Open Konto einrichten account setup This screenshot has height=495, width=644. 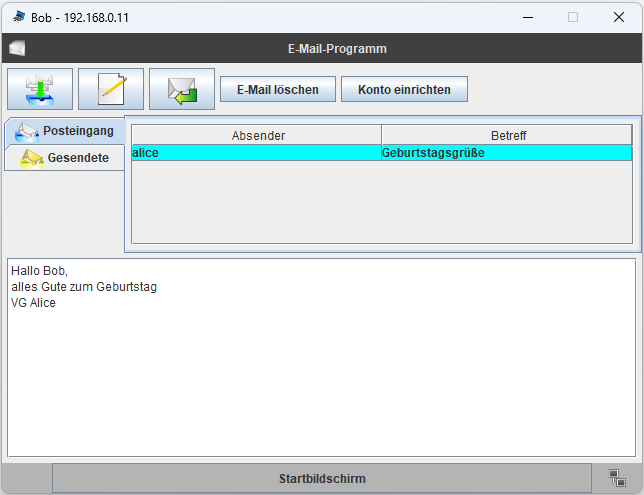point(404,89)
